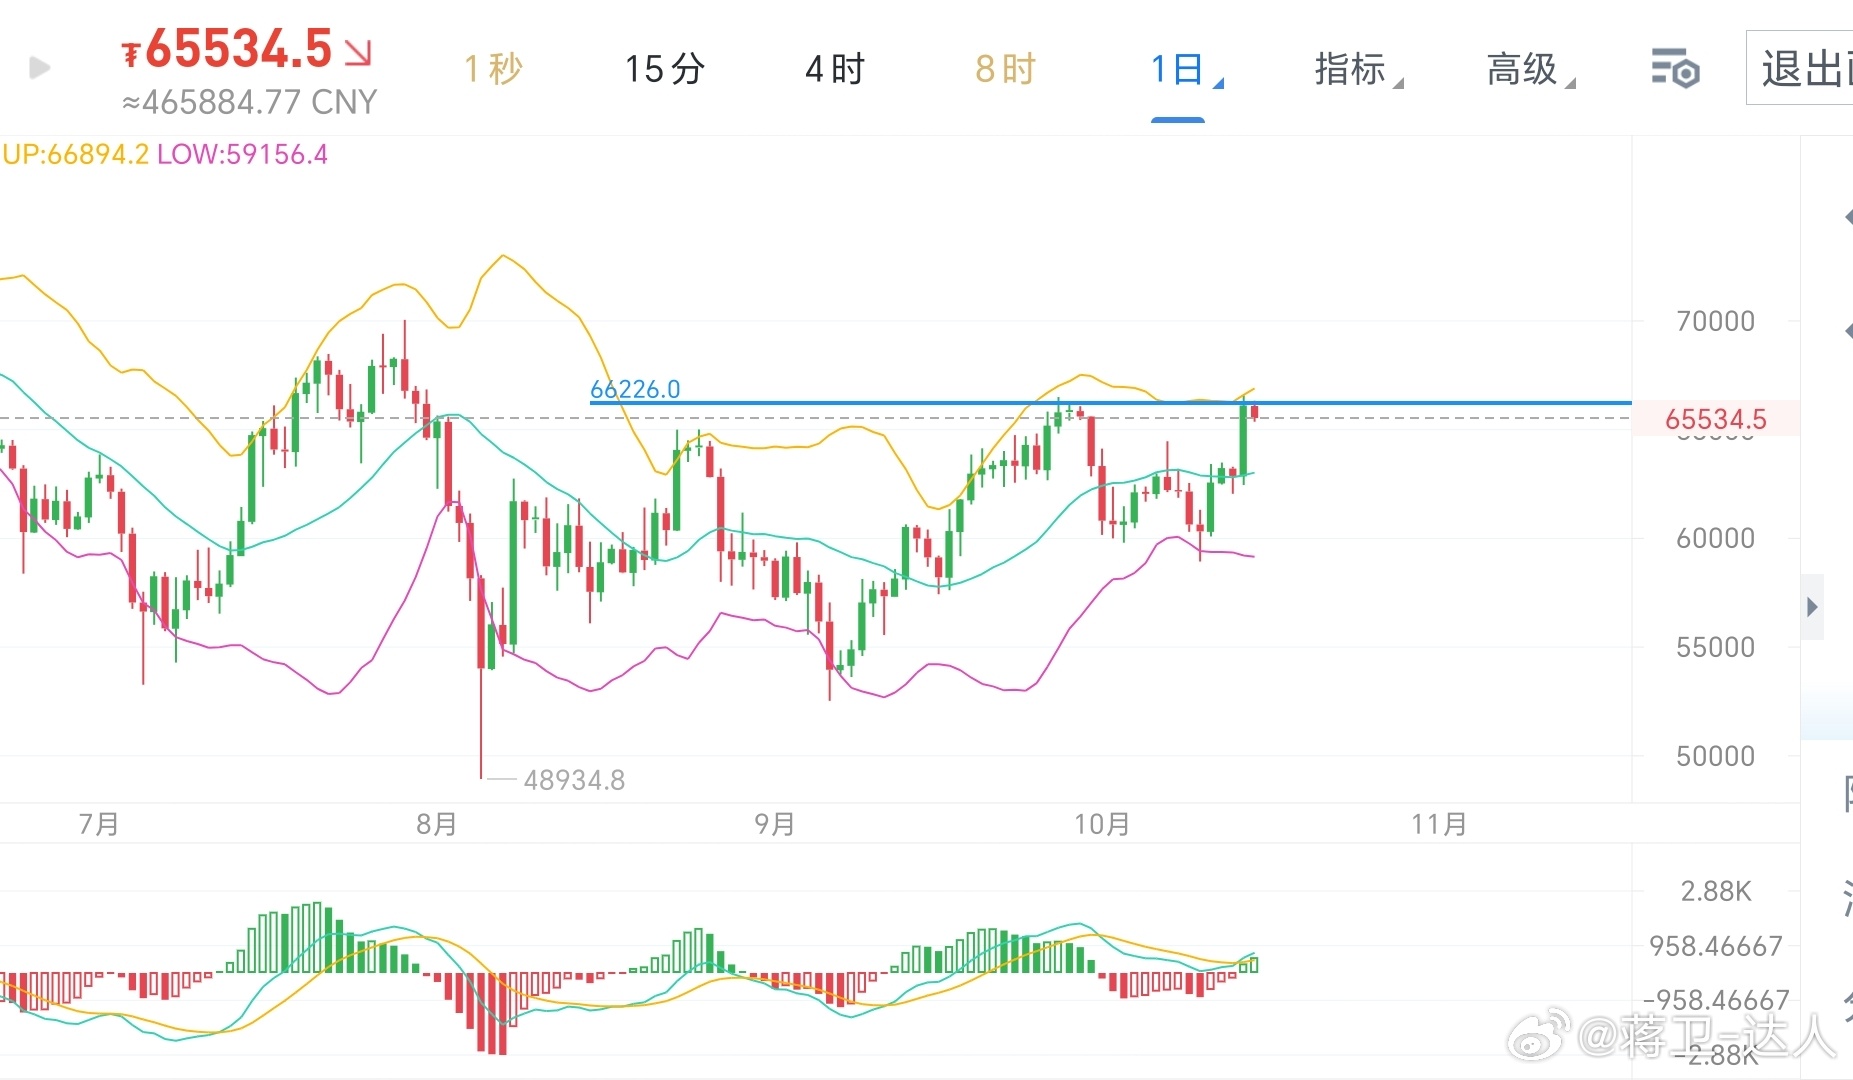Viewport: 1853px width, 1080px height.
Task: Click the 2.88K MACD axis label
Action: [x=1716, y=891]
